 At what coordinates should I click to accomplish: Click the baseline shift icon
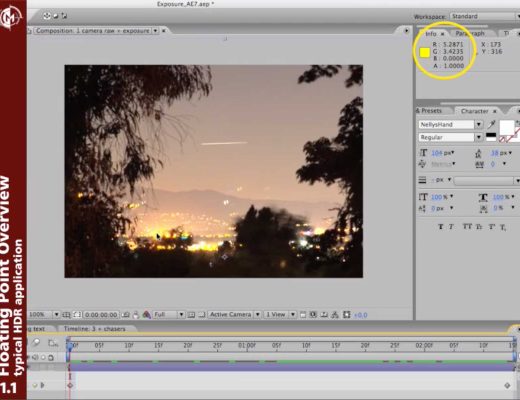tap(422, 208)
